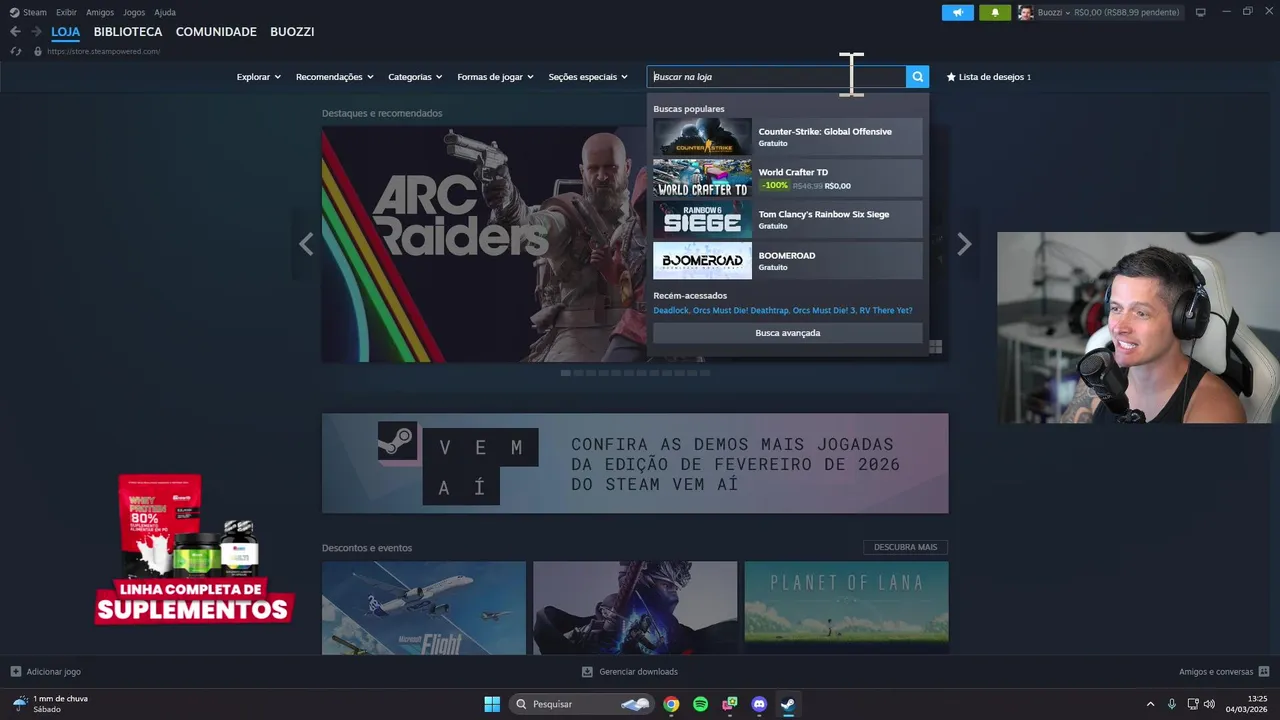Open the BUOZZI profile tab

pyautogui.click(x=292, y=32)
